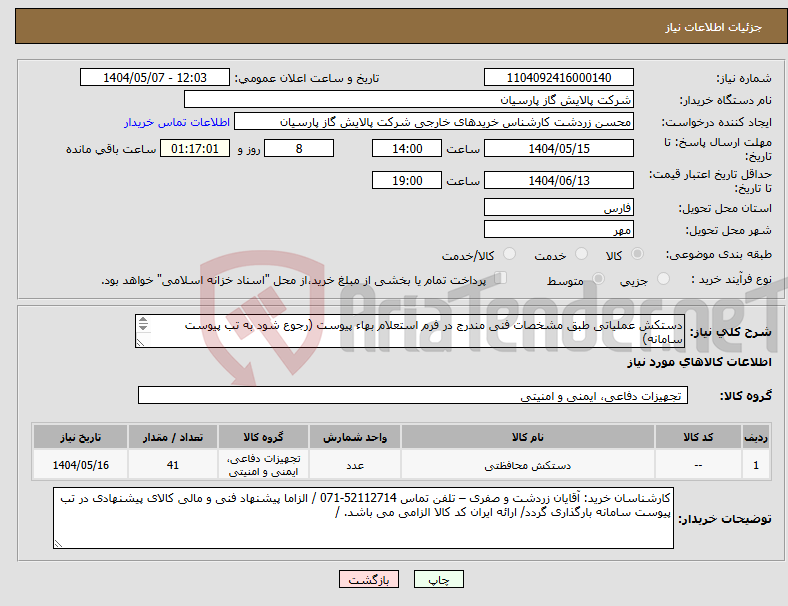This screenshot has height=606, width=788.
Task: Click the چاپ print button
Action: [439, 579]
